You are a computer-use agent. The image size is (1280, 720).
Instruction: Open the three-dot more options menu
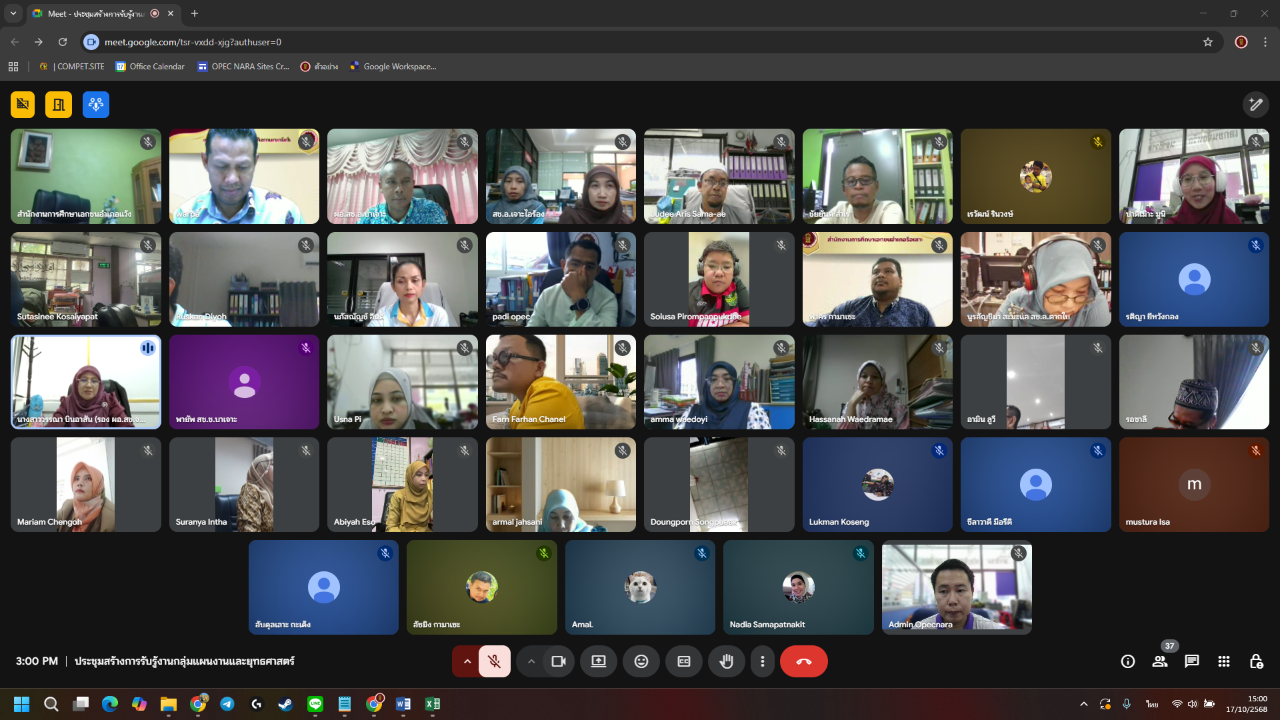pos(763,661)
